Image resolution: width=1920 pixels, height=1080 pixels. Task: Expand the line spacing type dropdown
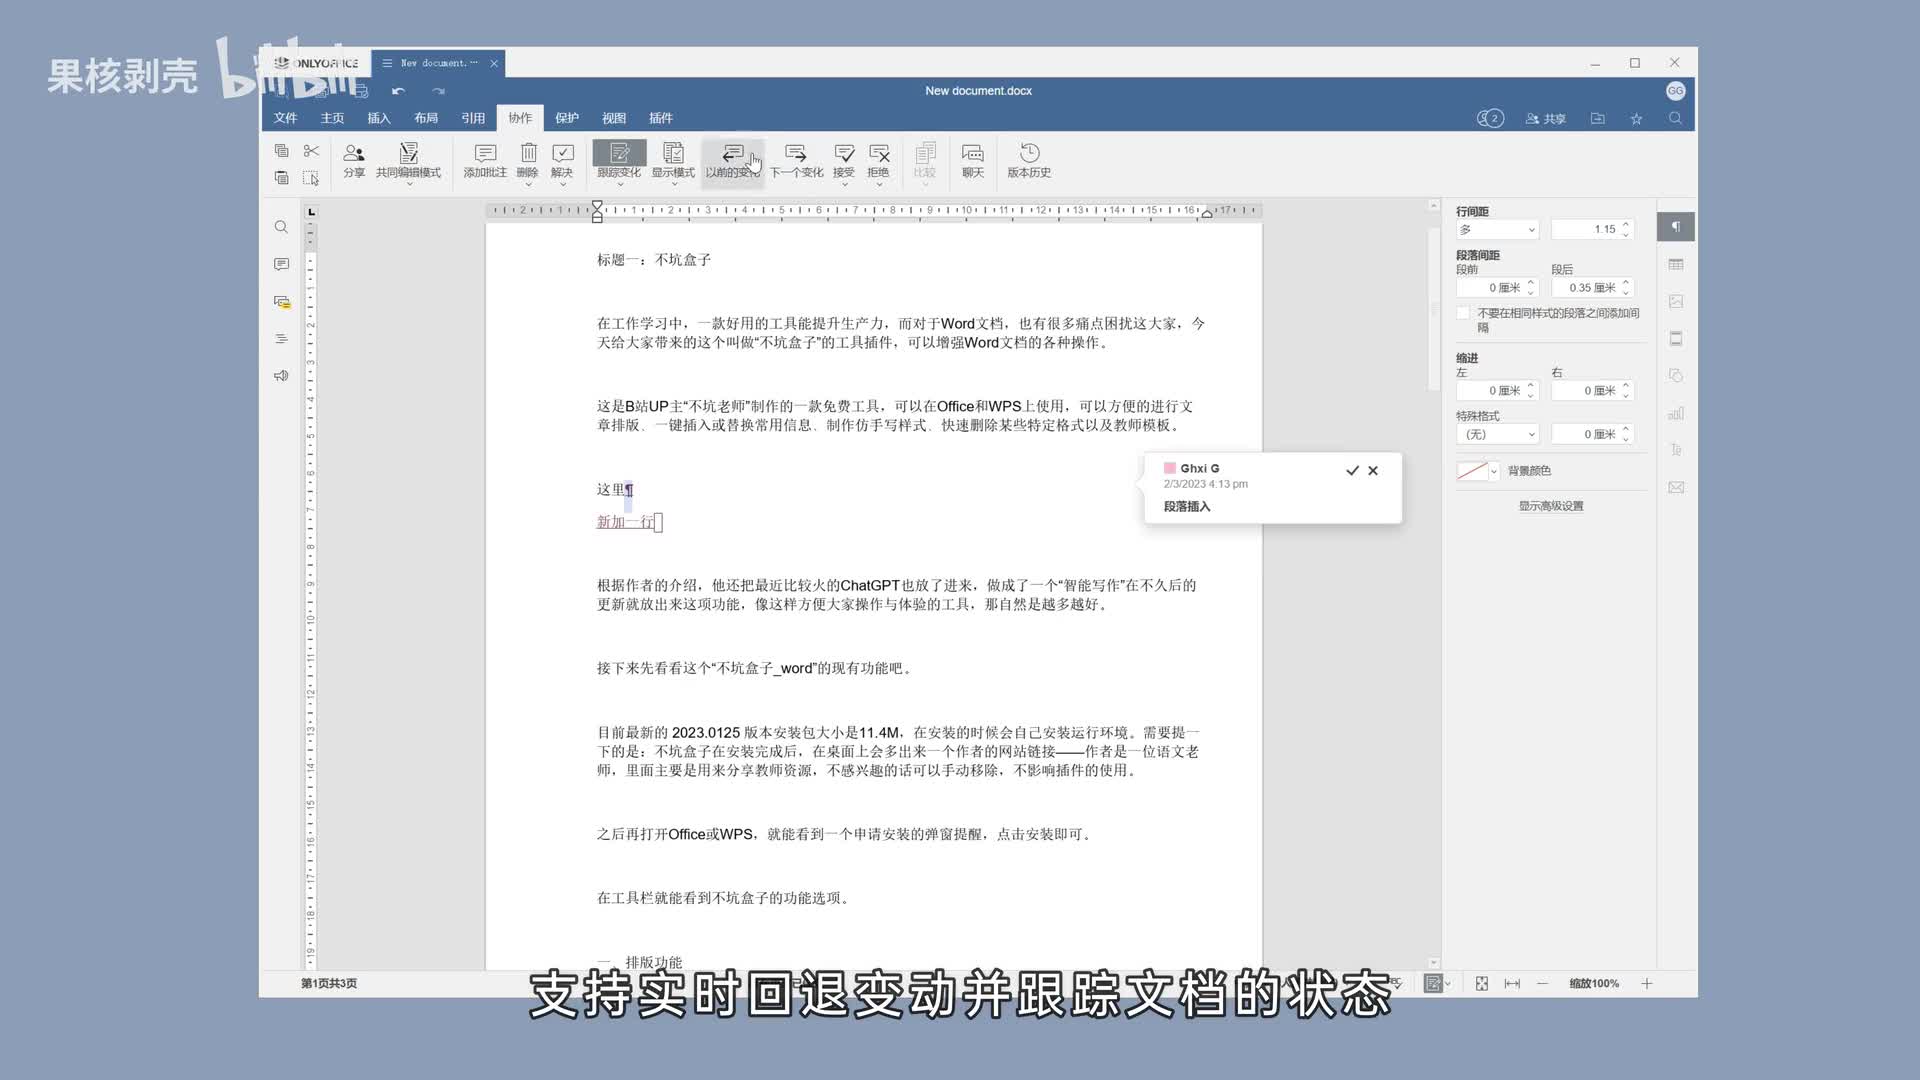1497,230
